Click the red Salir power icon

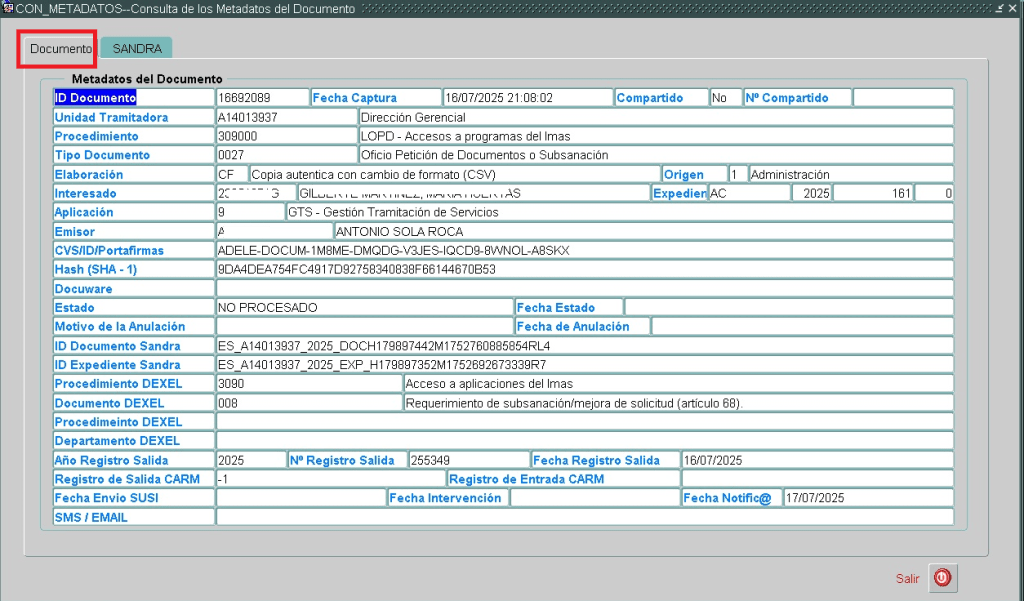pyautogui.click(x=943, y=578)
